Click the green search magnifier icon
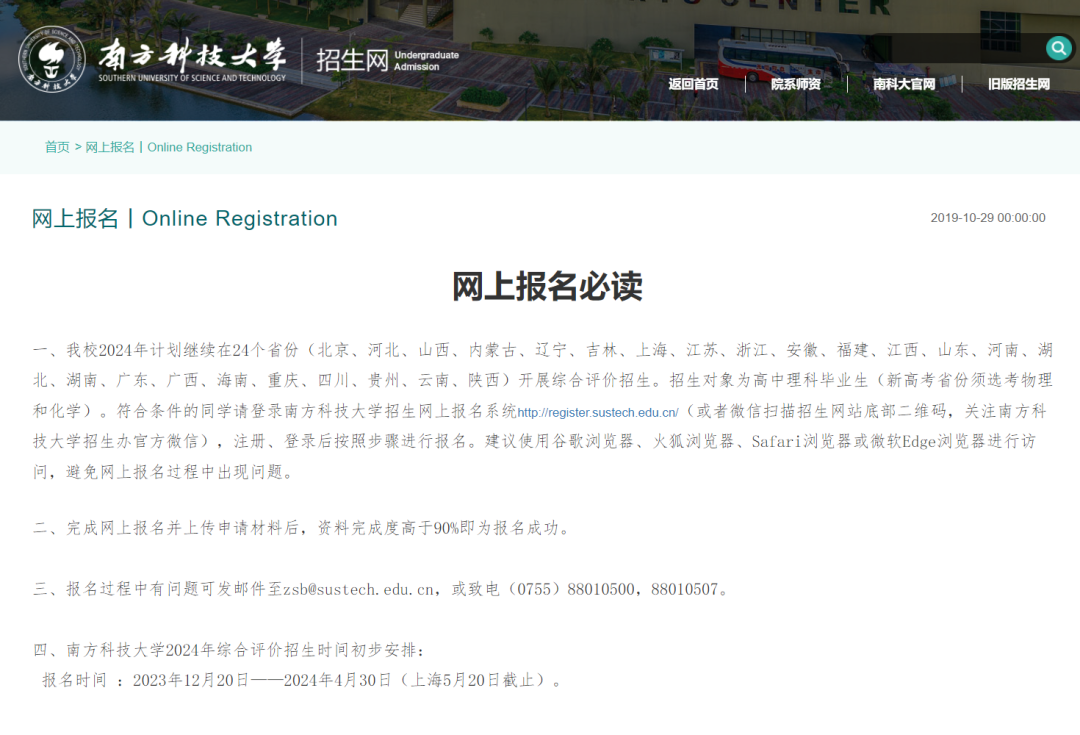Viewport: 1080px width, 735px height. (x=1059, y=48)
